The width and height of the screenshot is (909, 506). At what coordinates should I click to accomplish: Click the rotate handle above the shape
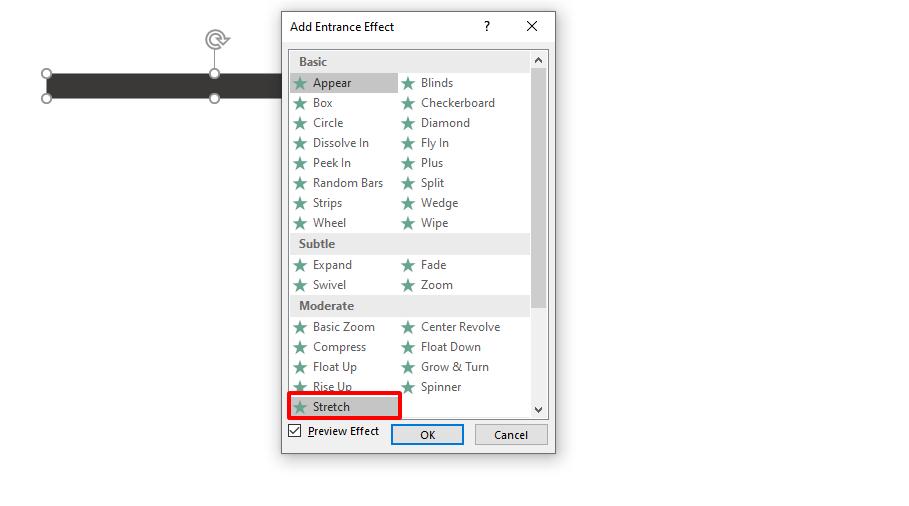pos(216,40)
